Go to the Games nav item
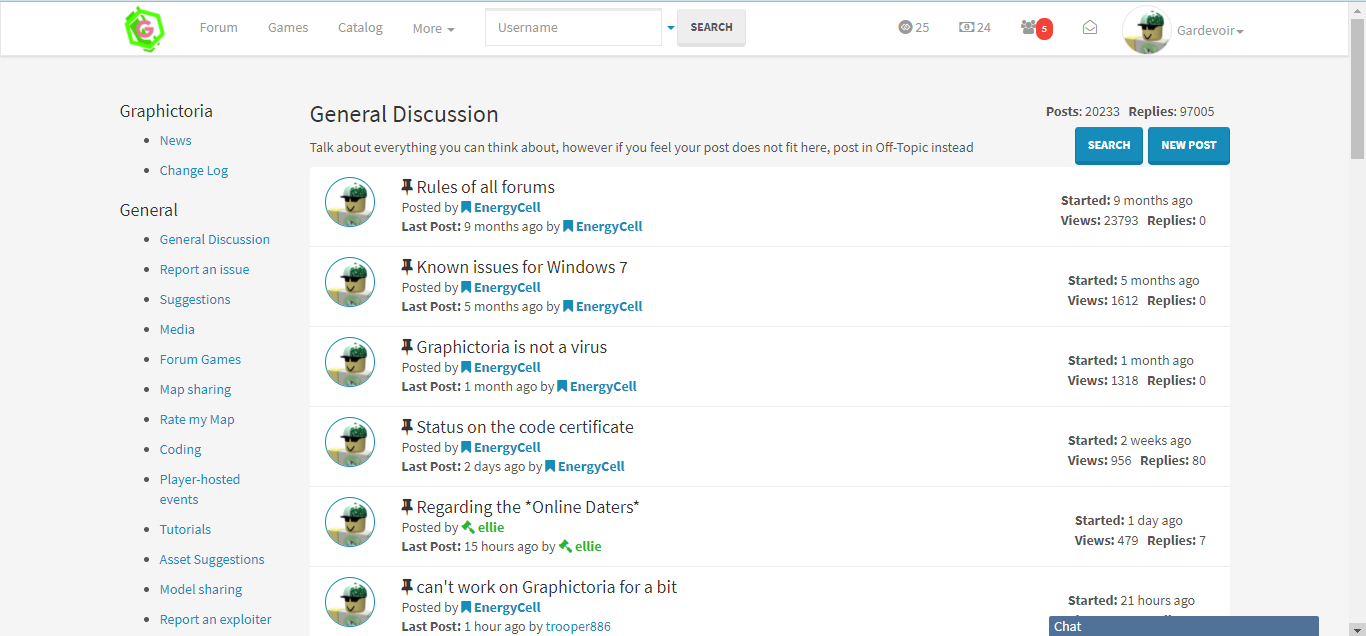The image size is (1366, 636). tap(288, 28)
